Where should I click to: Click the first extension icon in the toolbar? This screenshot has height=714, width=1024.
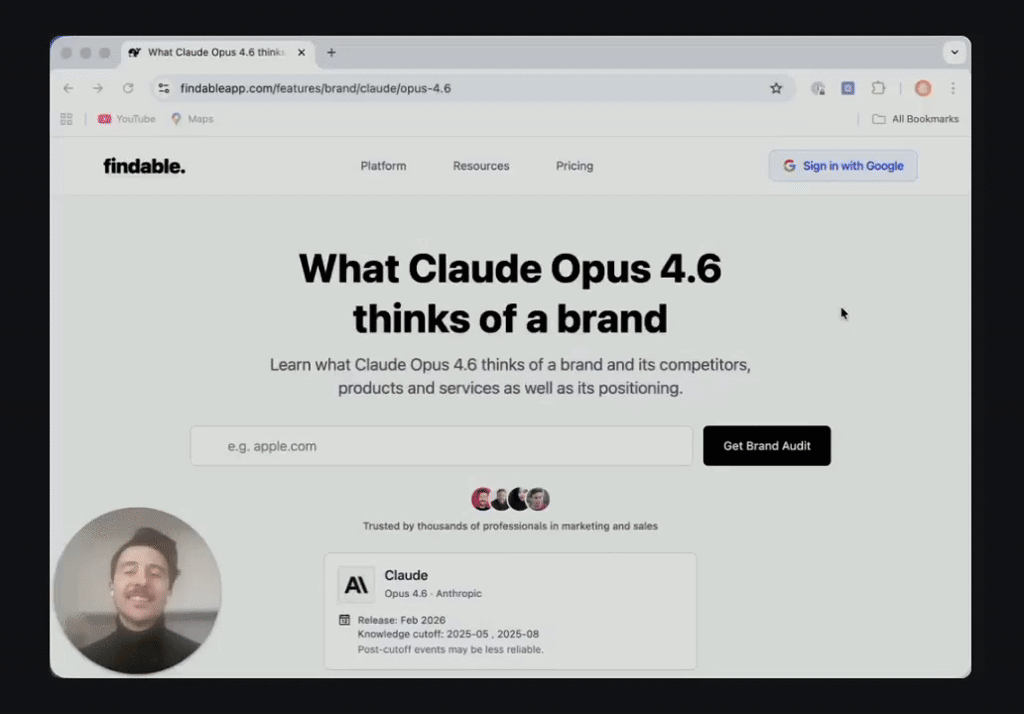[818, 88]
